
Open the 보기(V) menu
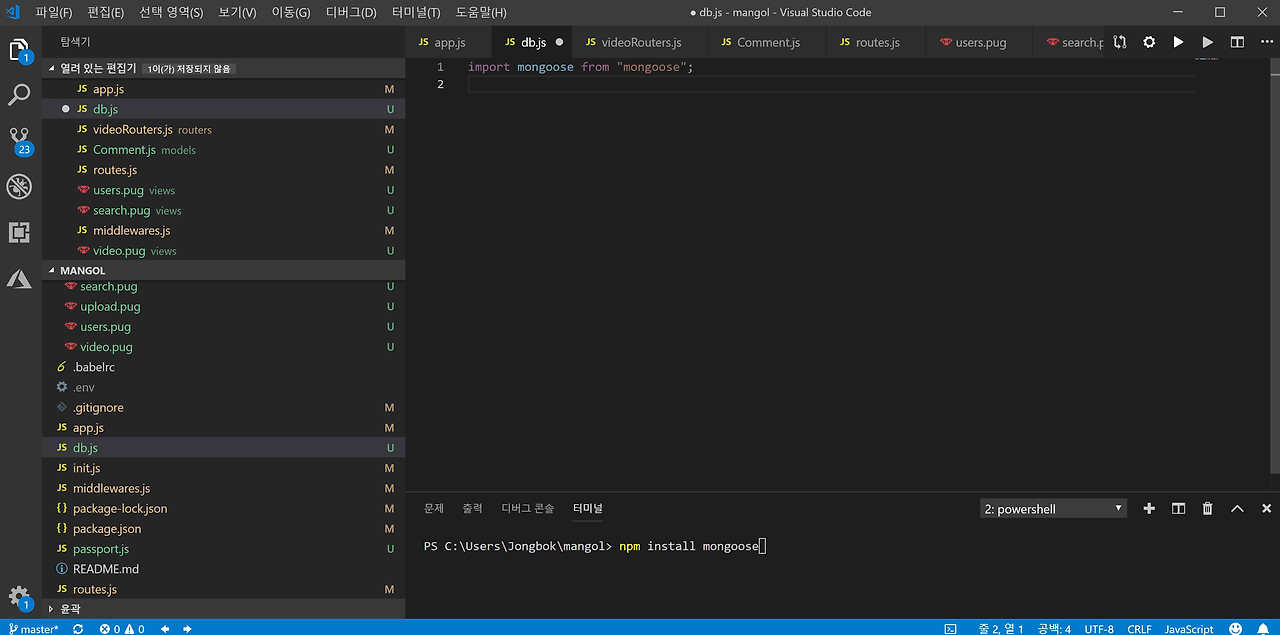[238, 12]
